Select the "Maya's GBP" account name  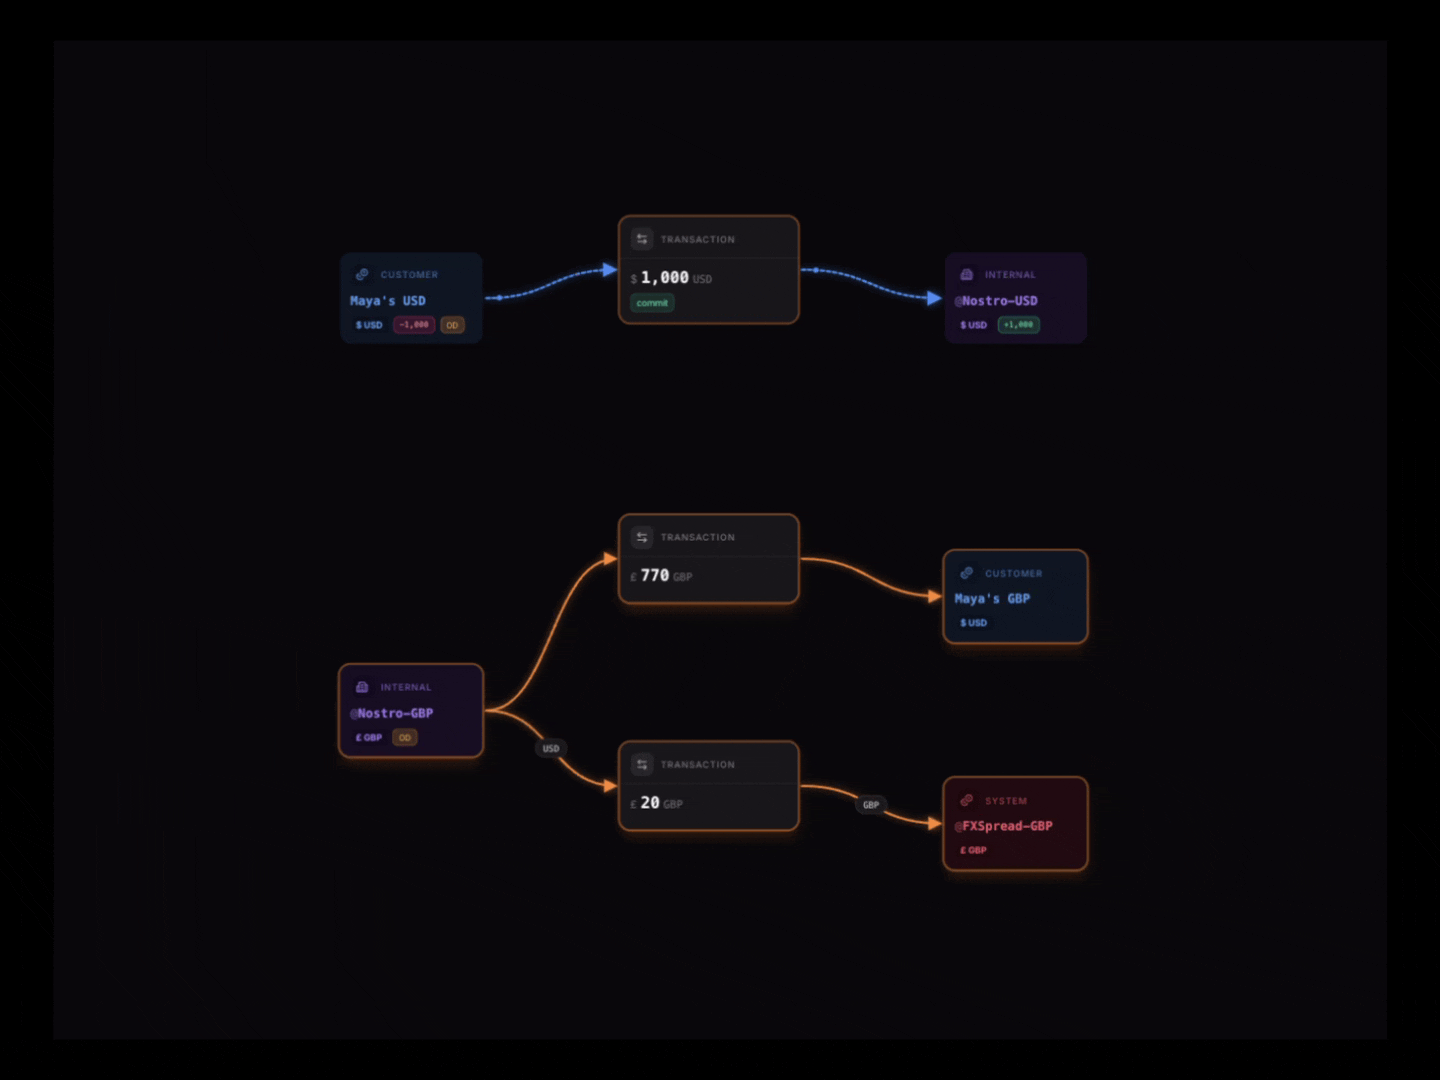click(992, 598)
